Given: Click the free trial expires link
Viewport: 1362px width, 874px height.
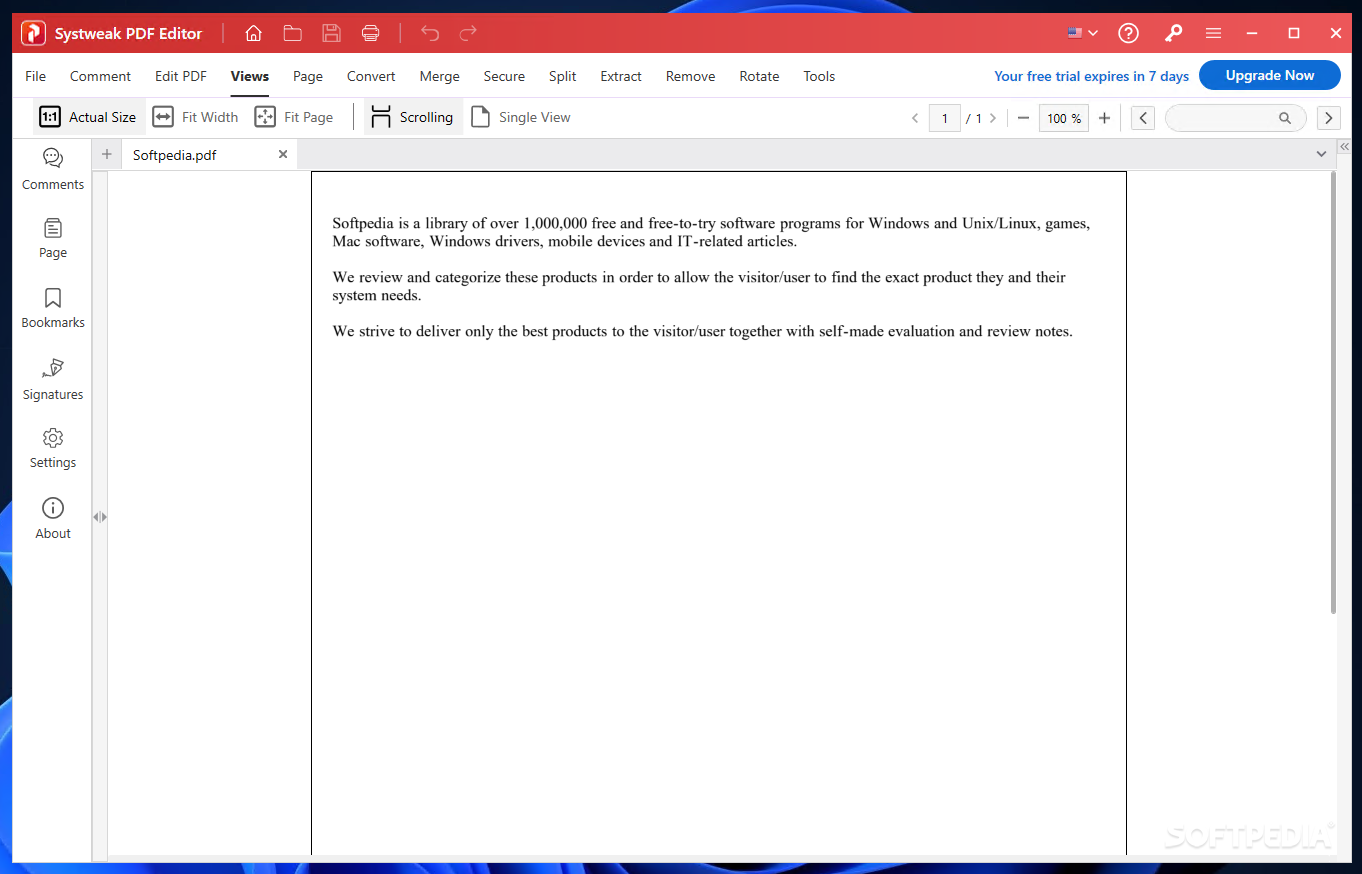Looking at the screenshot, I should click(x=1091, y=76).
